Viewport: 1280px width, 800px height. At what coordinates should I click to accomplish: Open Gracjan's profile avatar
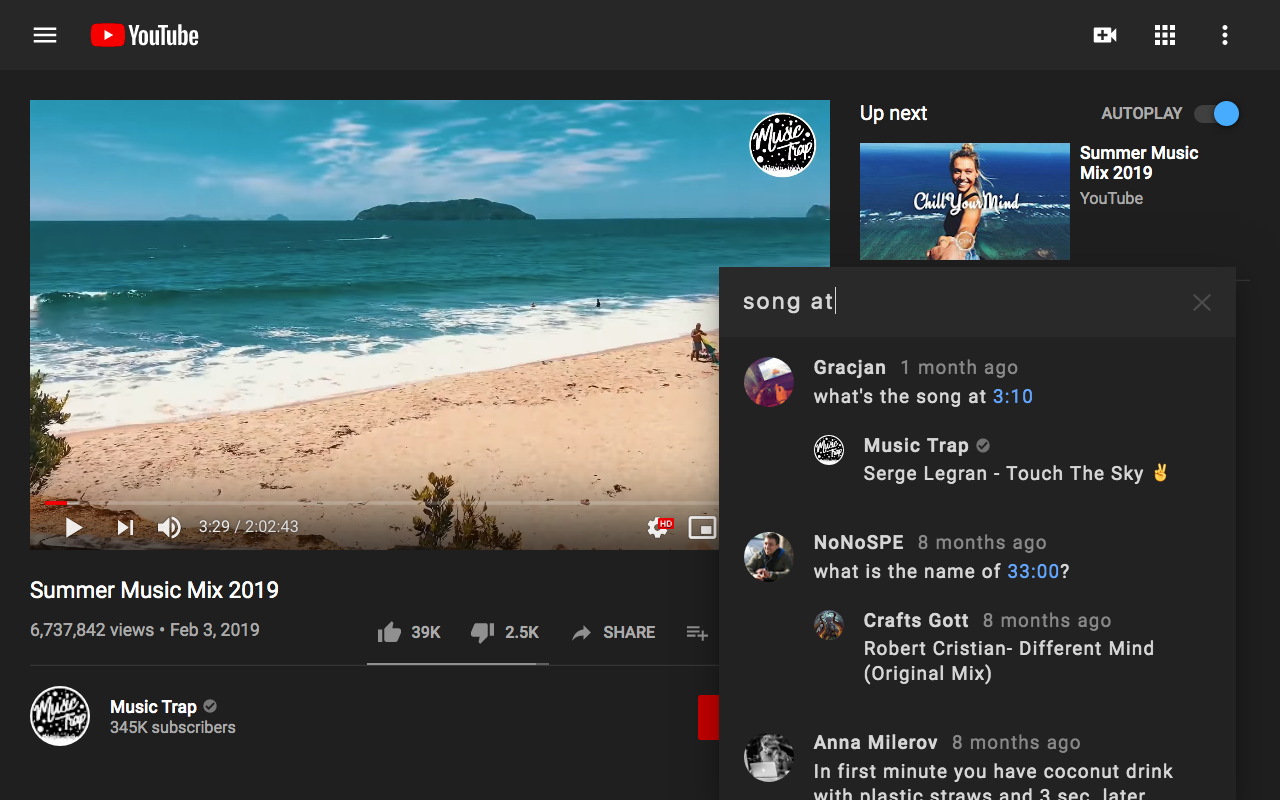coord(769,381)
